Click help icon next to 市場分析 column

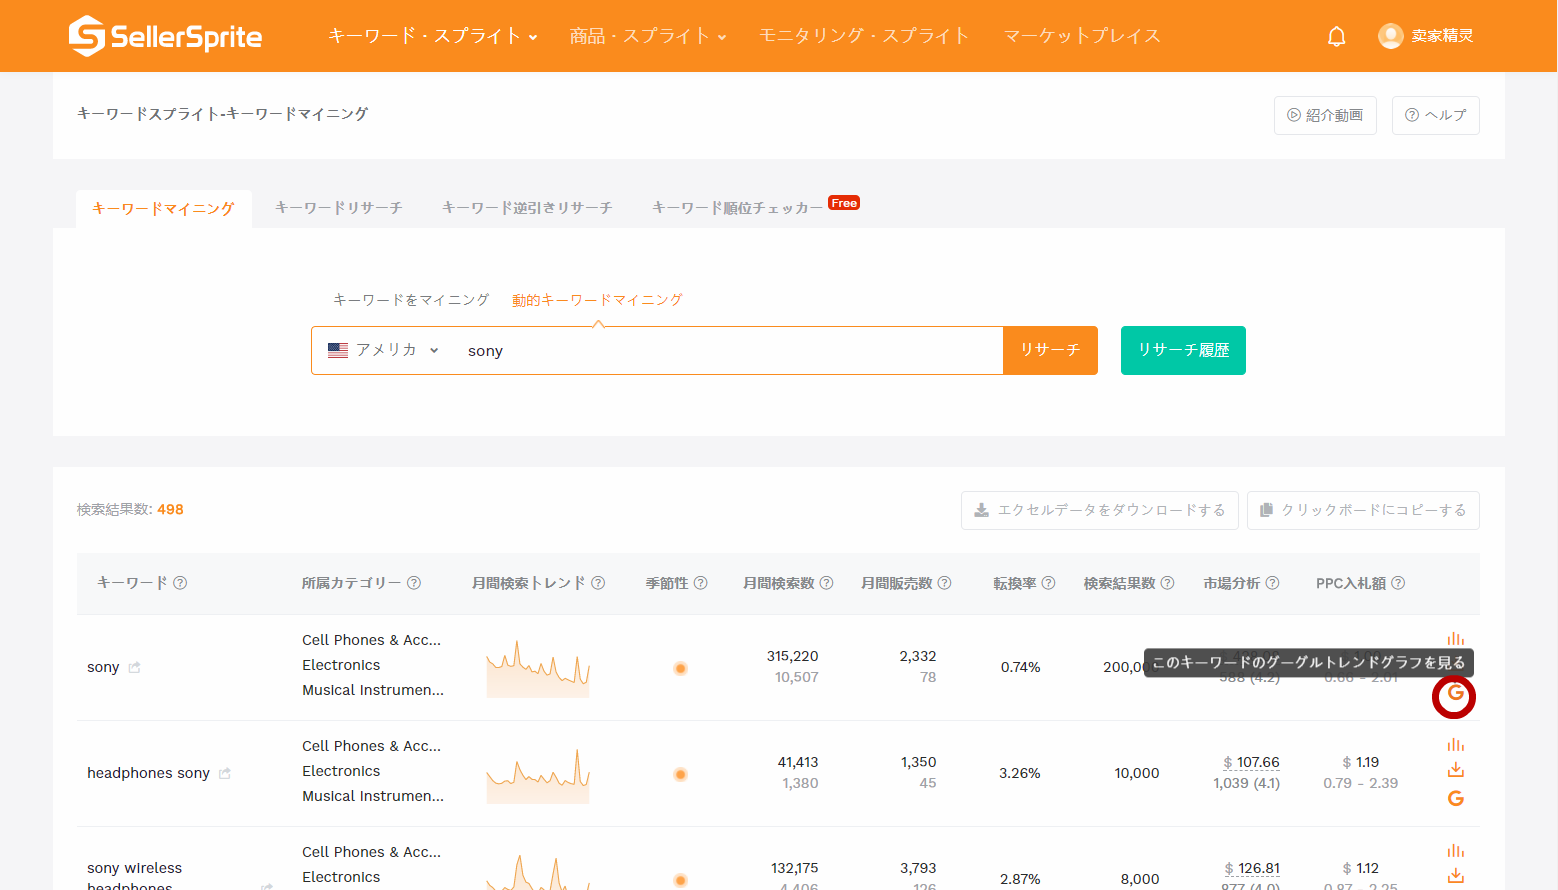1272,583
